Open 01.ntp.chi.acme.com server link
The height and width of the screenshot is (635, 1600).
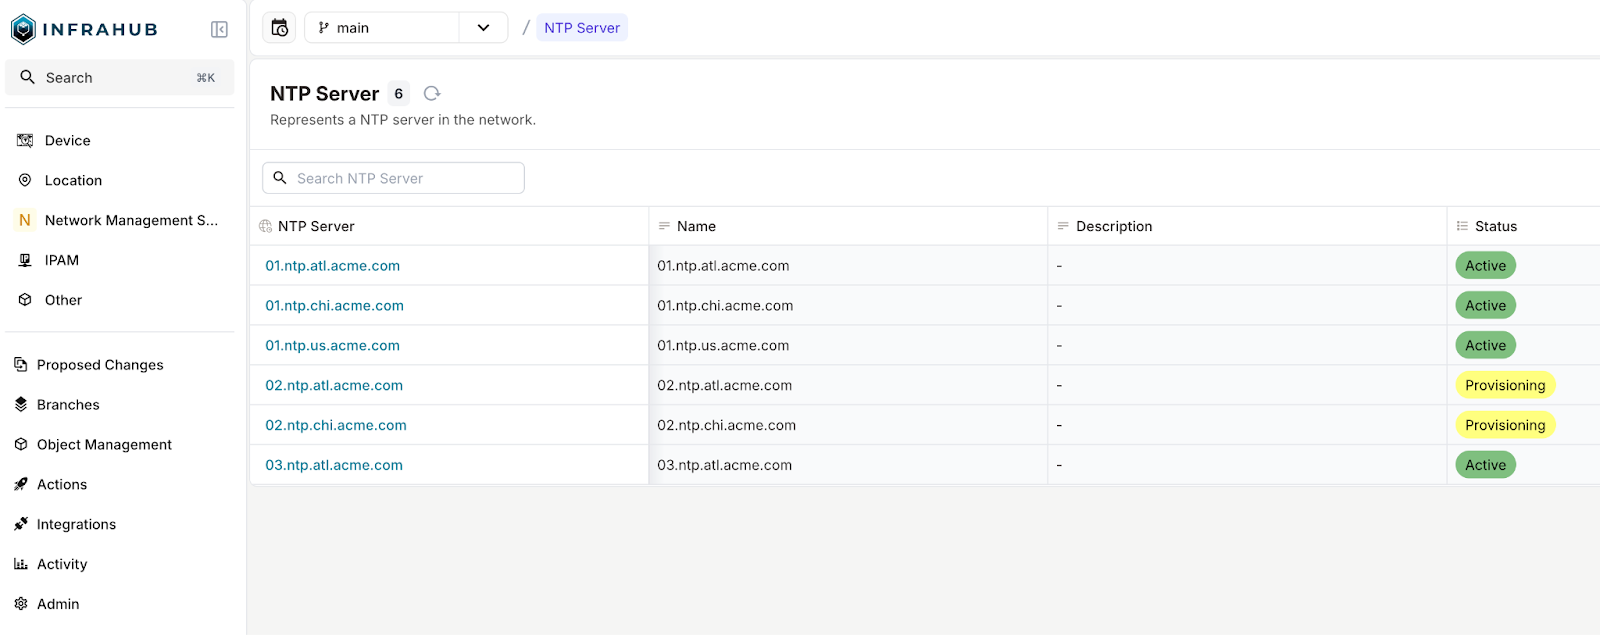click(334, 306)
